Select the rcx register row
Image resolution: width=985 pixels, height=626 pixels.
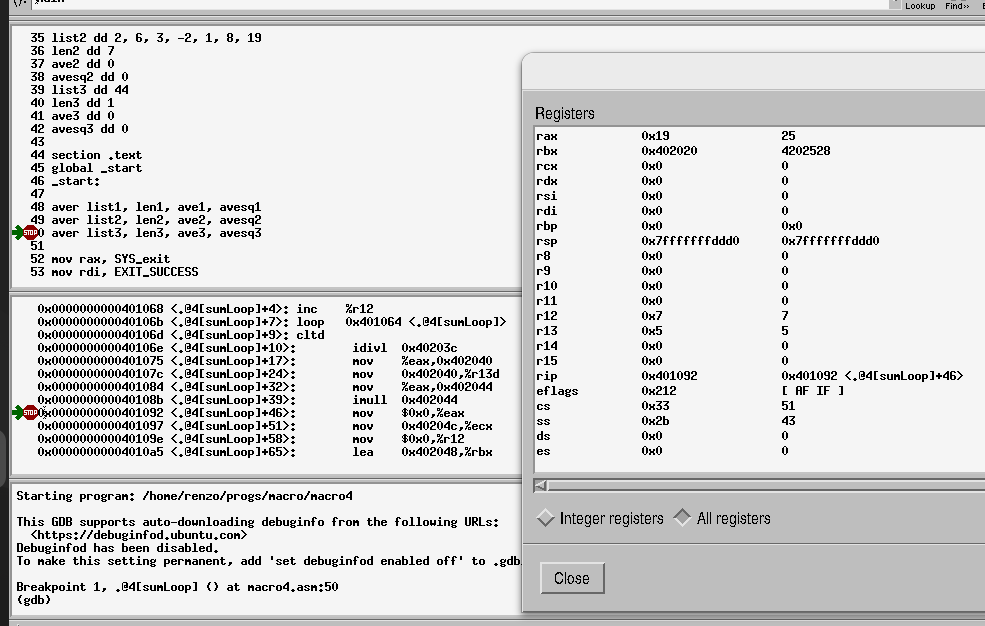click(x=760, y=166)
